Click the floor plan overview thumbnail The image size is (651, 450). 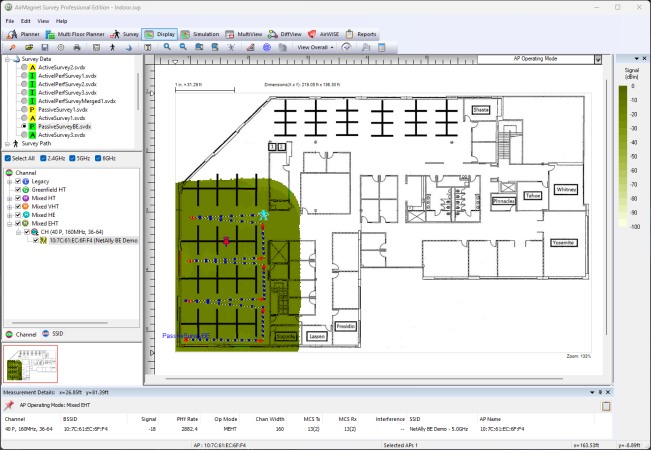point(30,364)
